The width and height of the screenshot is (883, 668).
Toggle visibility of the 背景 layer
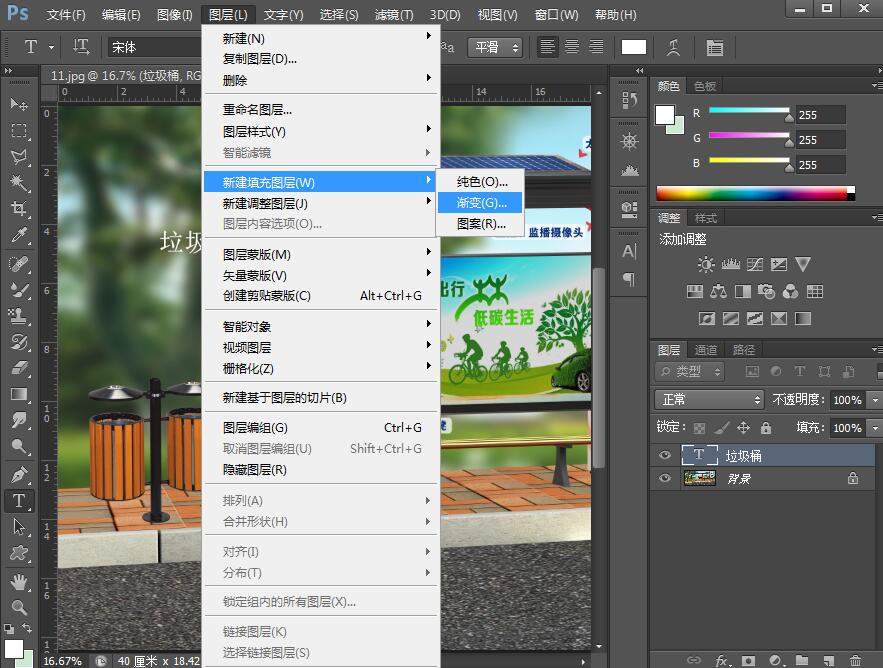(663, 478)
